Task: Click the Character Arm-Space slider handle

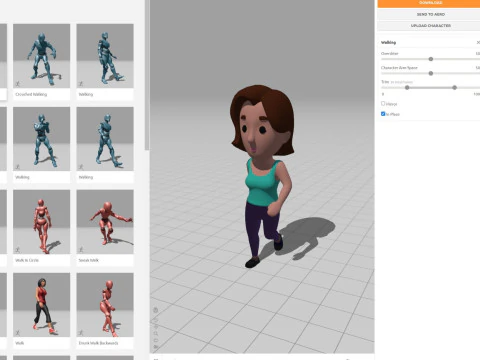Action: coord(431,73)
